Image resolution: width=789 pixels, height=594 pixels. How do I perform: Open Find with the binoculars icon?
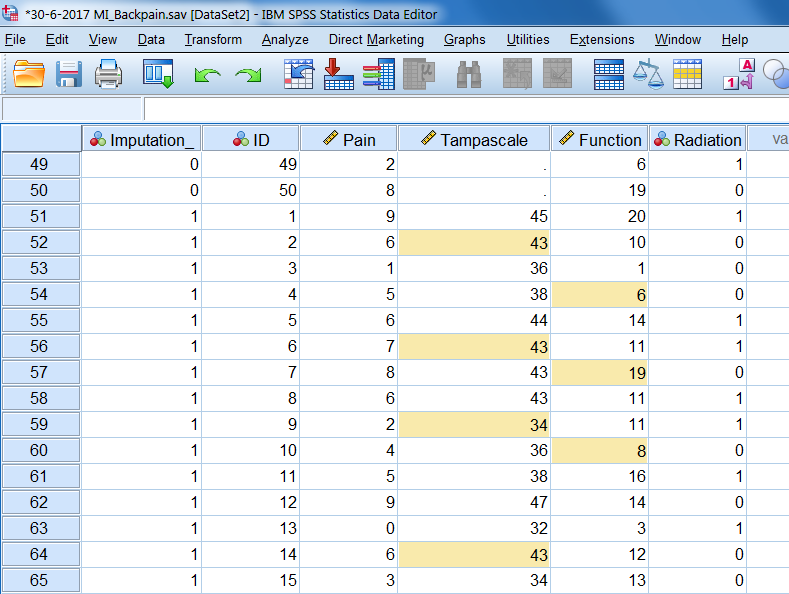click(x=470, y=73)
